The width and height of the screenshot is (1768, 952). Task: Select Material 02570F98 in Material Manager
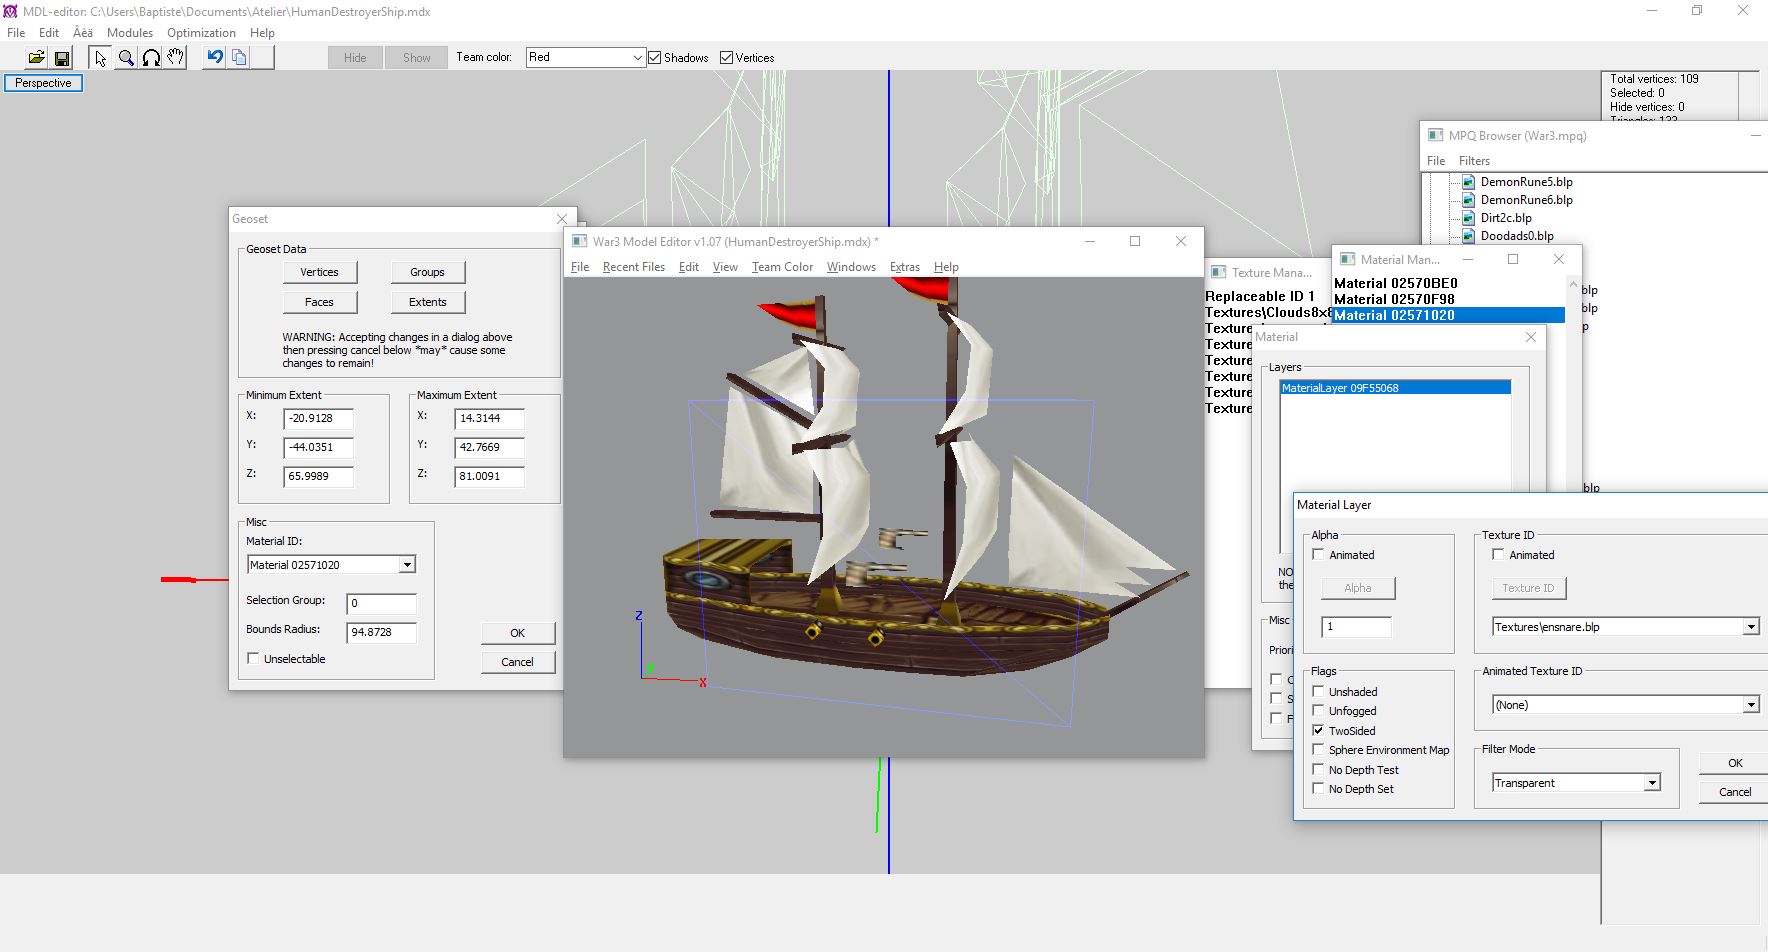click(x=1394, y=299)
